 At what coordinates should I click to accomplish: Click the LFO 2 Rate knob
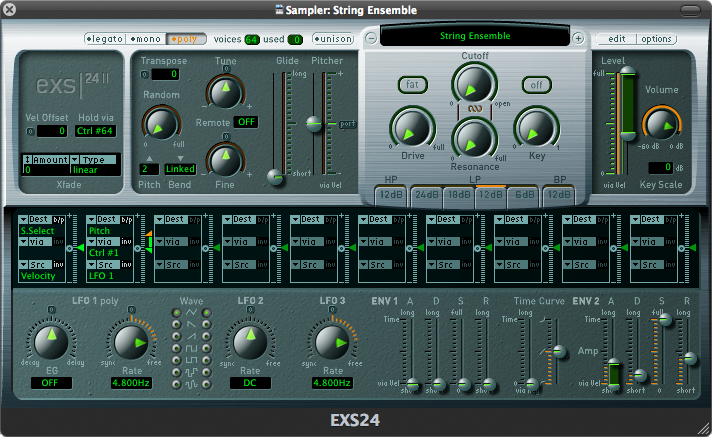click(250, 342)
